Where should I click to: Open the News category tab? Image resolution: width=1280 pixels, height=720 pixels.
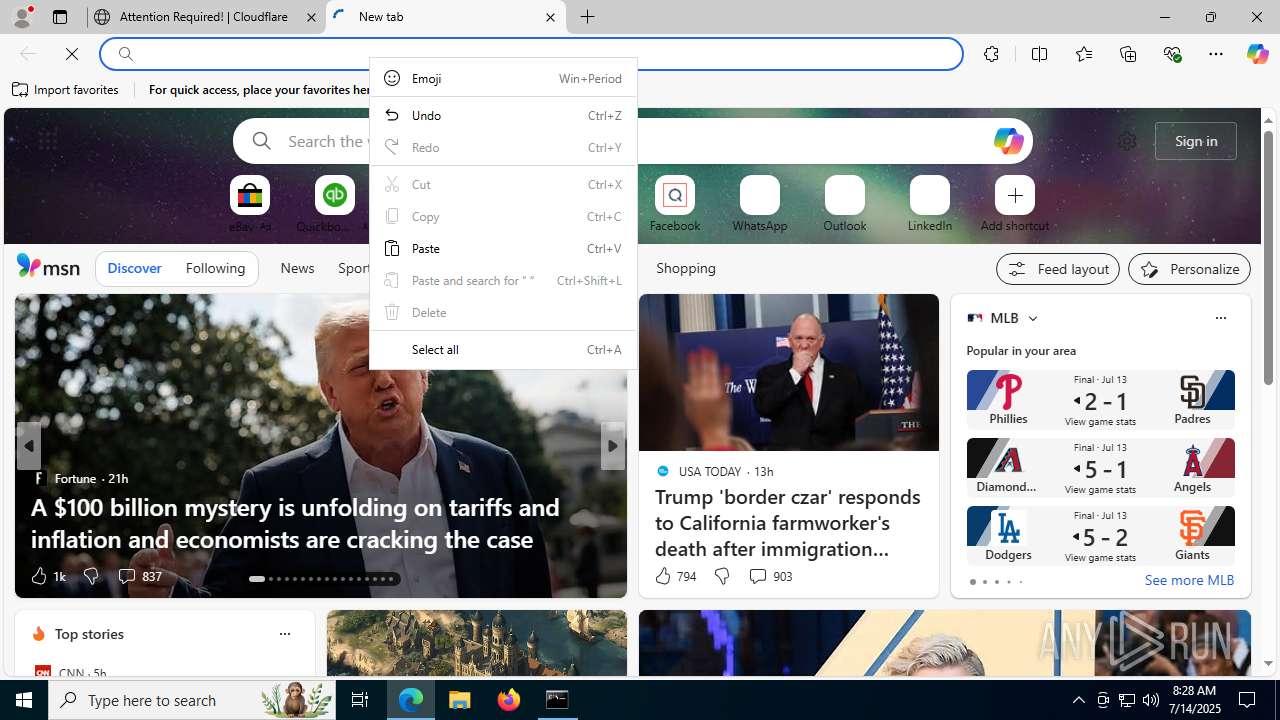(x=297, y=268)
